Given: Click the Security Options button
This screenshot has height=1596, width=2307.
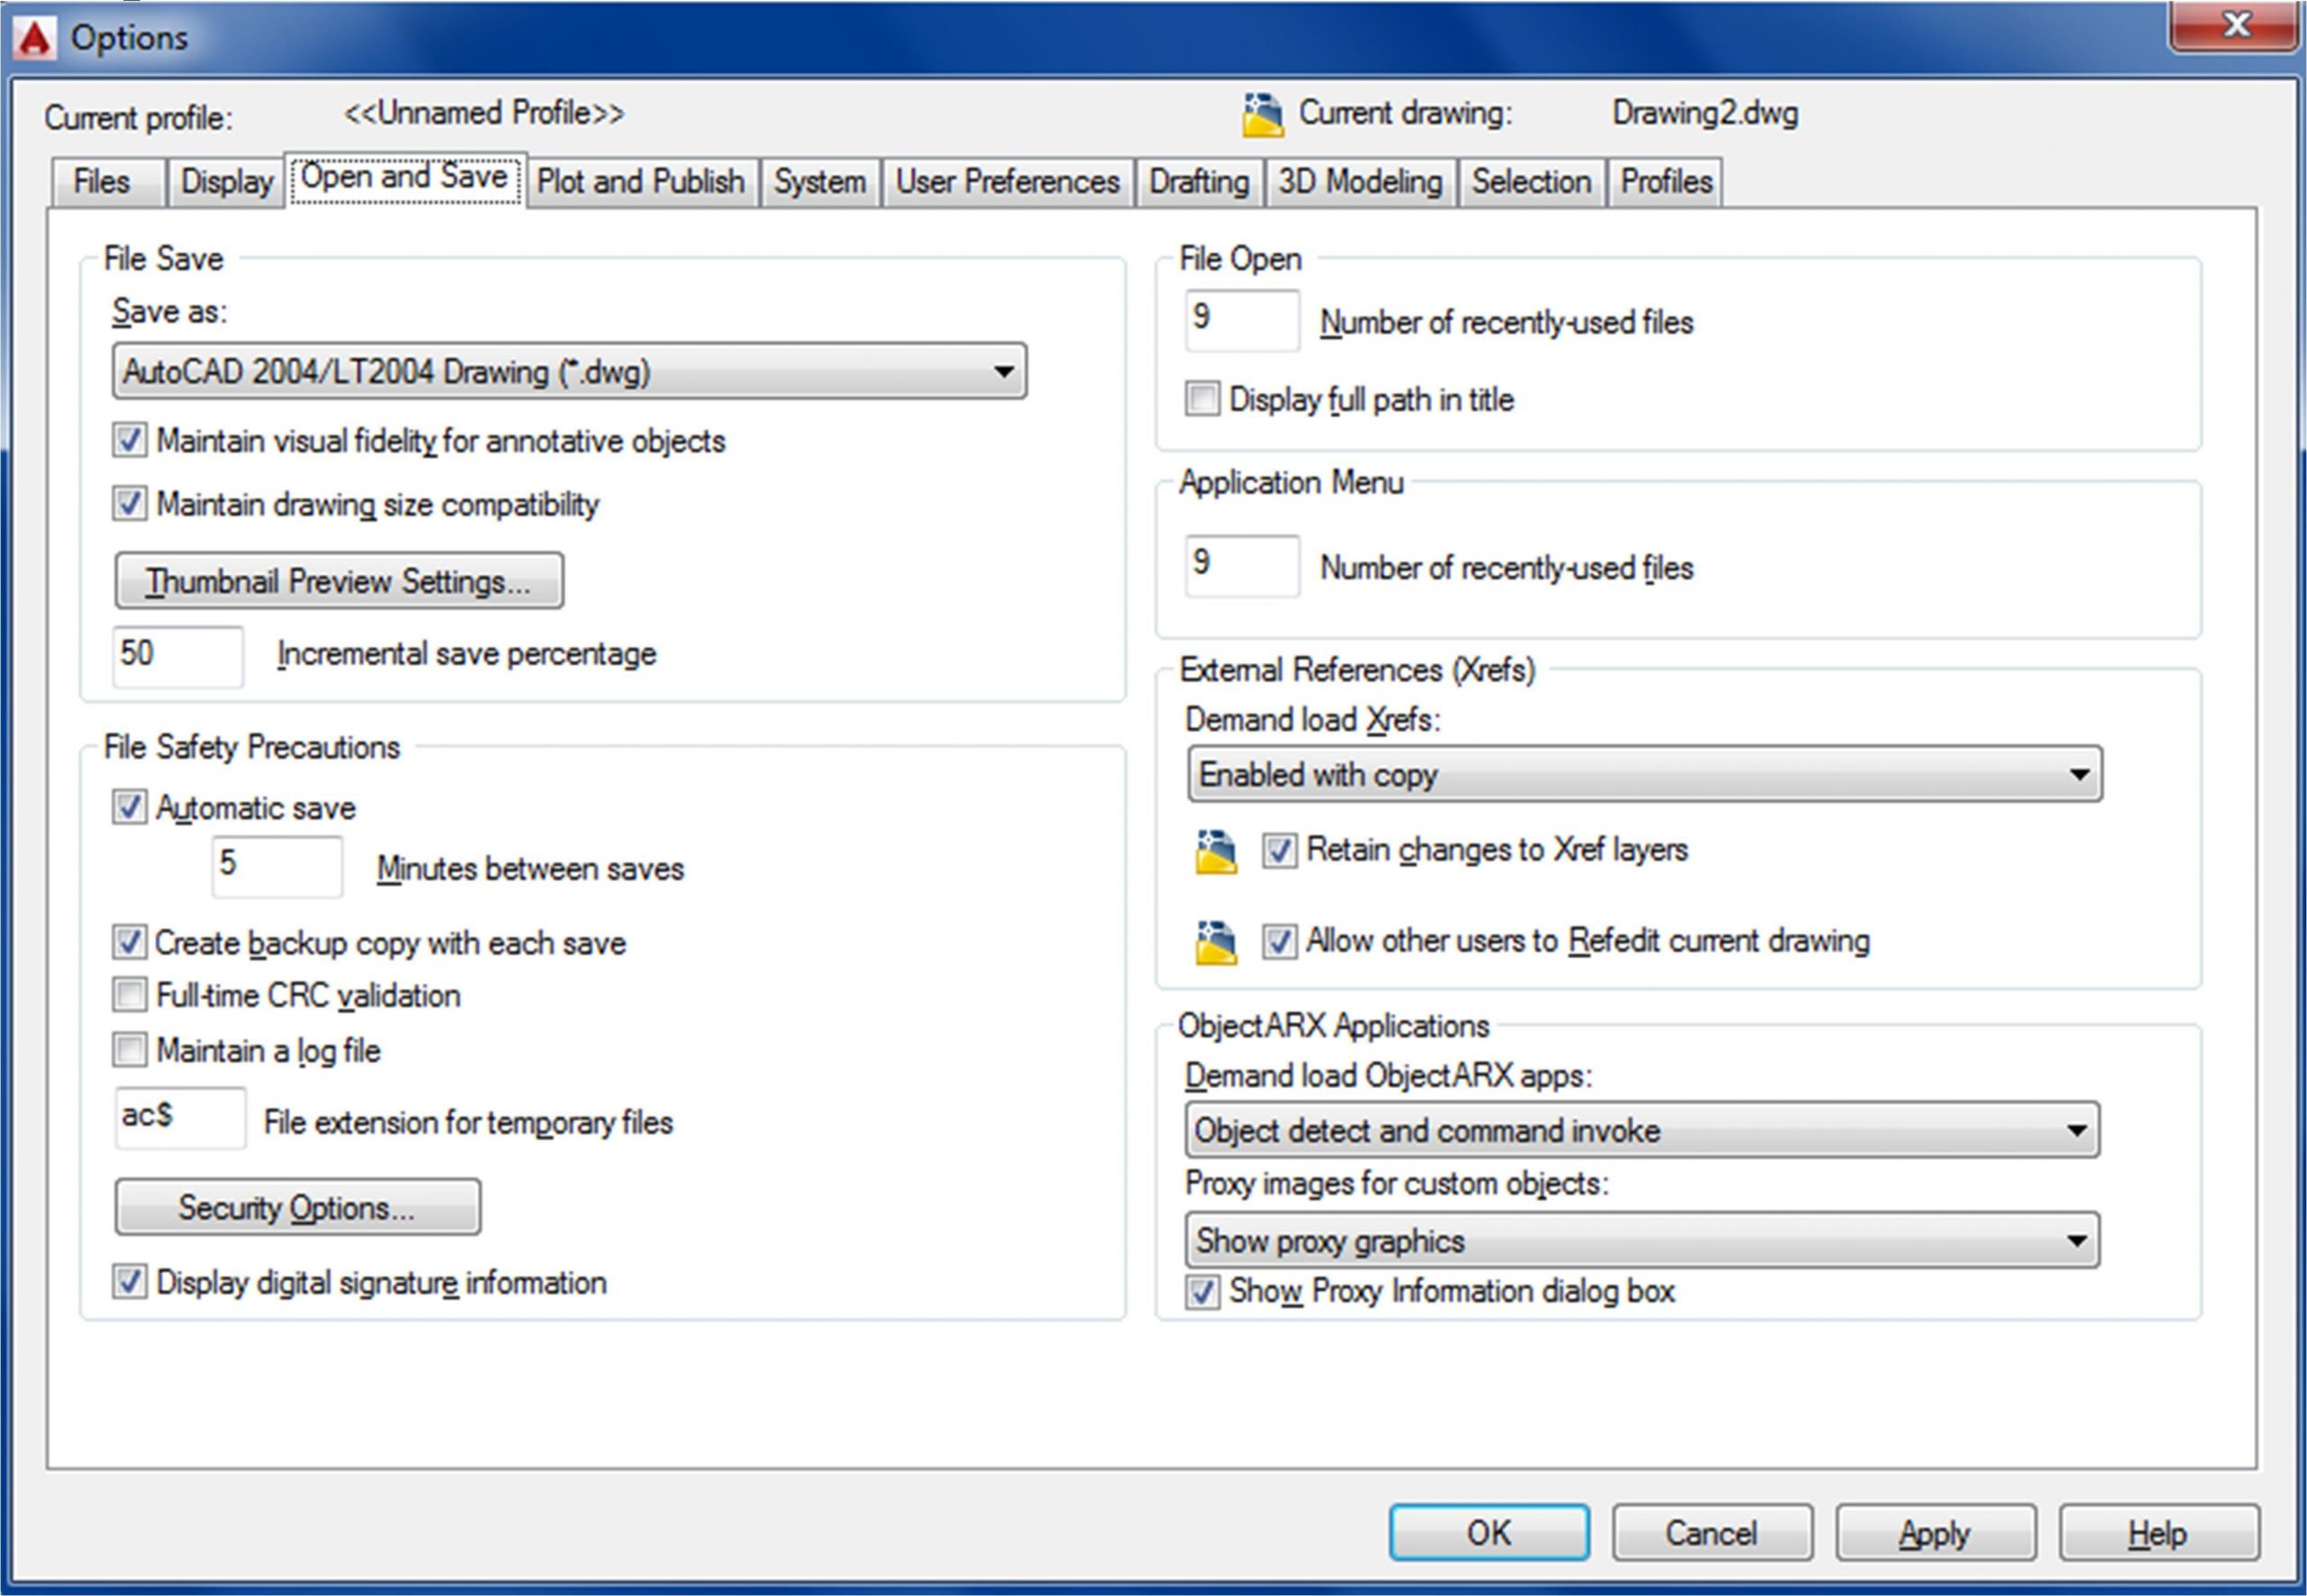Looking at the screenshot, I should (297, 1208).
